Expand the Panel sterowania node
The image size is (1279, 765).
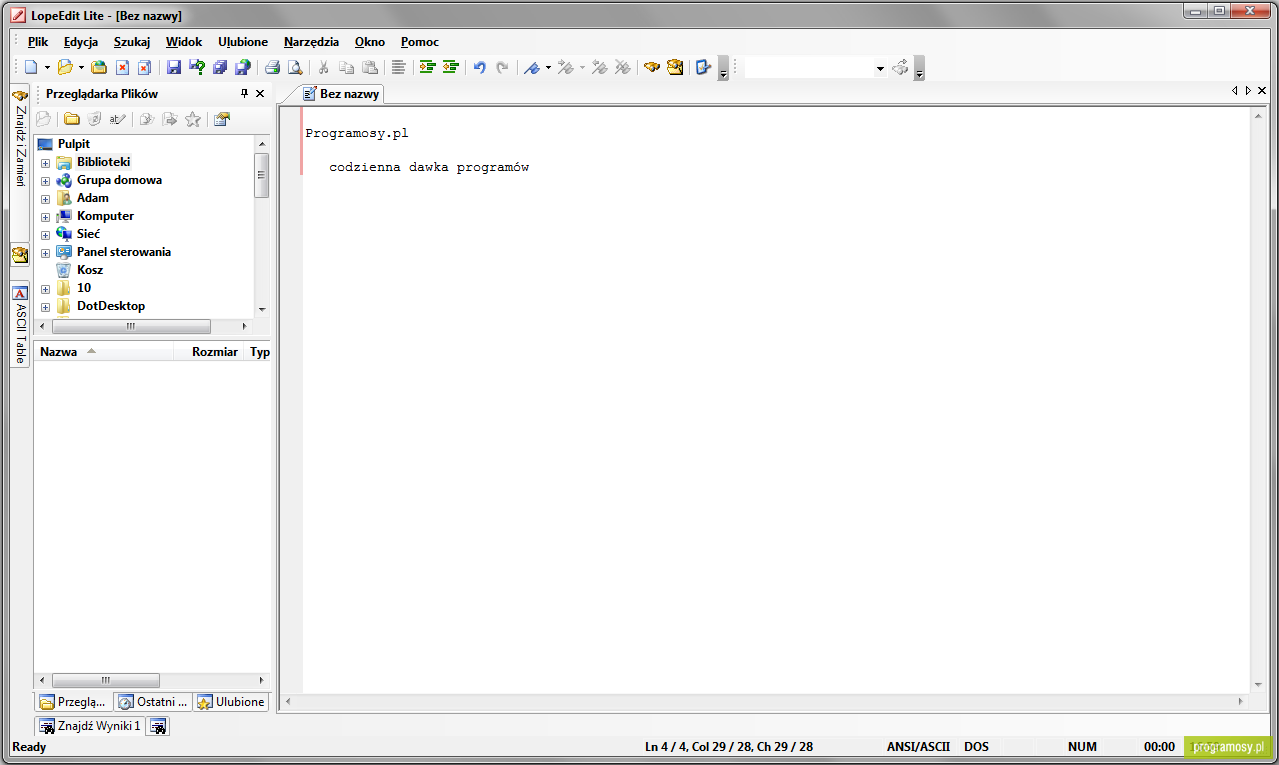click(45, 253)
